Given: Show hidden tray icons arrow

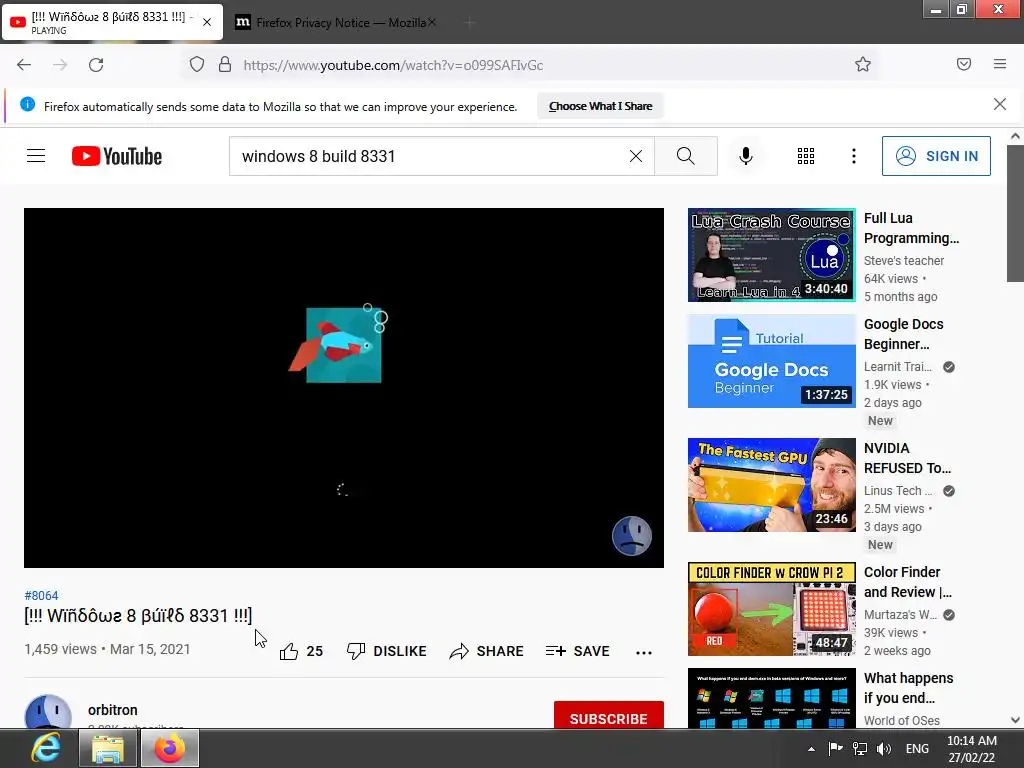Looking at the screenshot, I should pos(811,749).
